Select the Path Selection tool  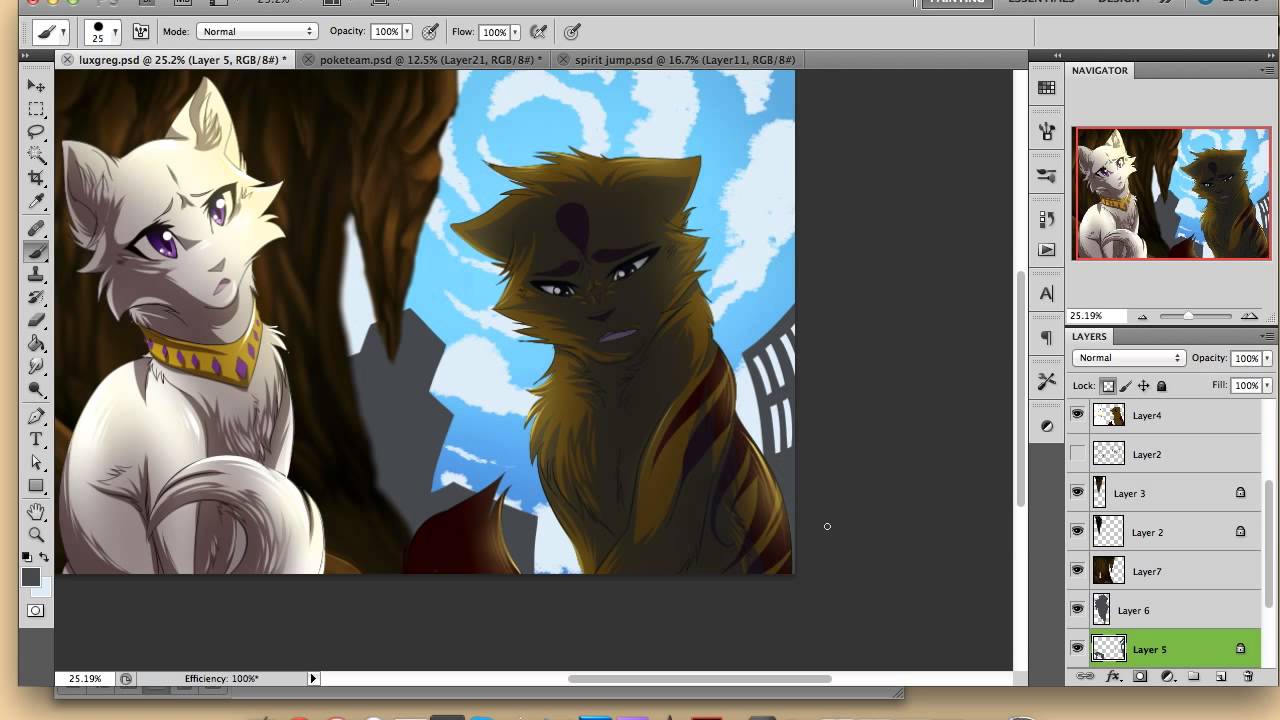[x=36, y=463]
